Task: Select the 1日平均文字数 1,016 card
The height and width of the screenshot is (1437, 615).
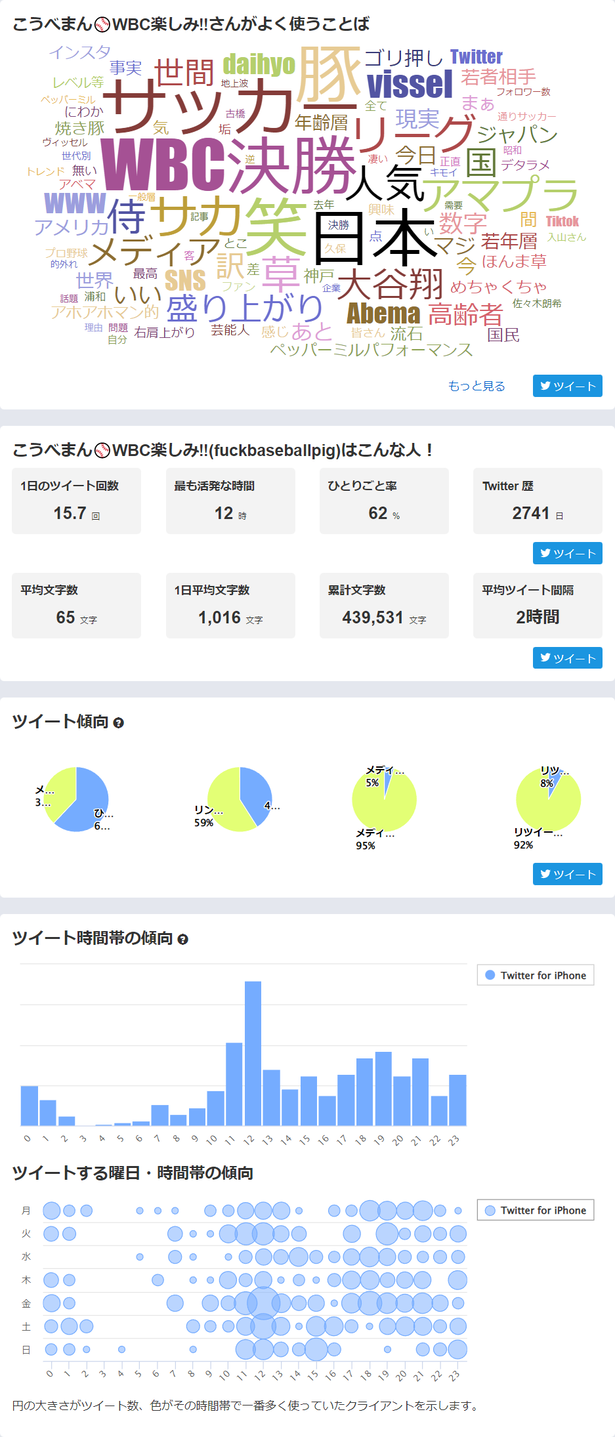Action: click(x=230, y=605)
